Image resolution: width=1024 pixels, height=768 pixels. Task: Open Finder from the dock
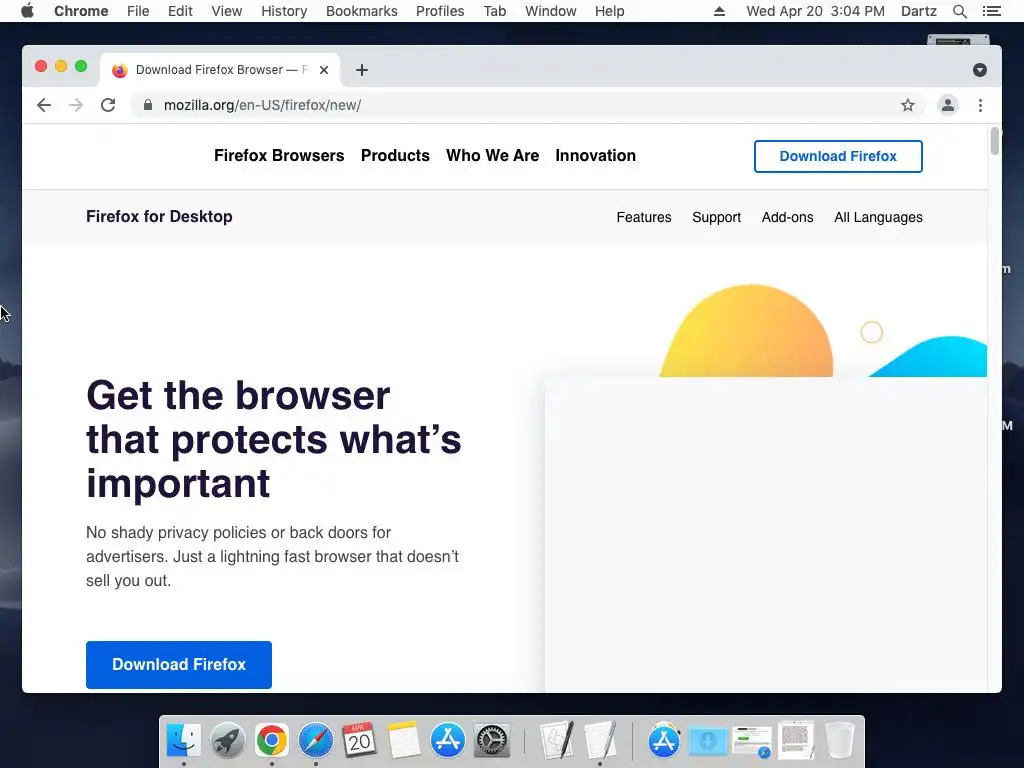[x=184, y=740]
